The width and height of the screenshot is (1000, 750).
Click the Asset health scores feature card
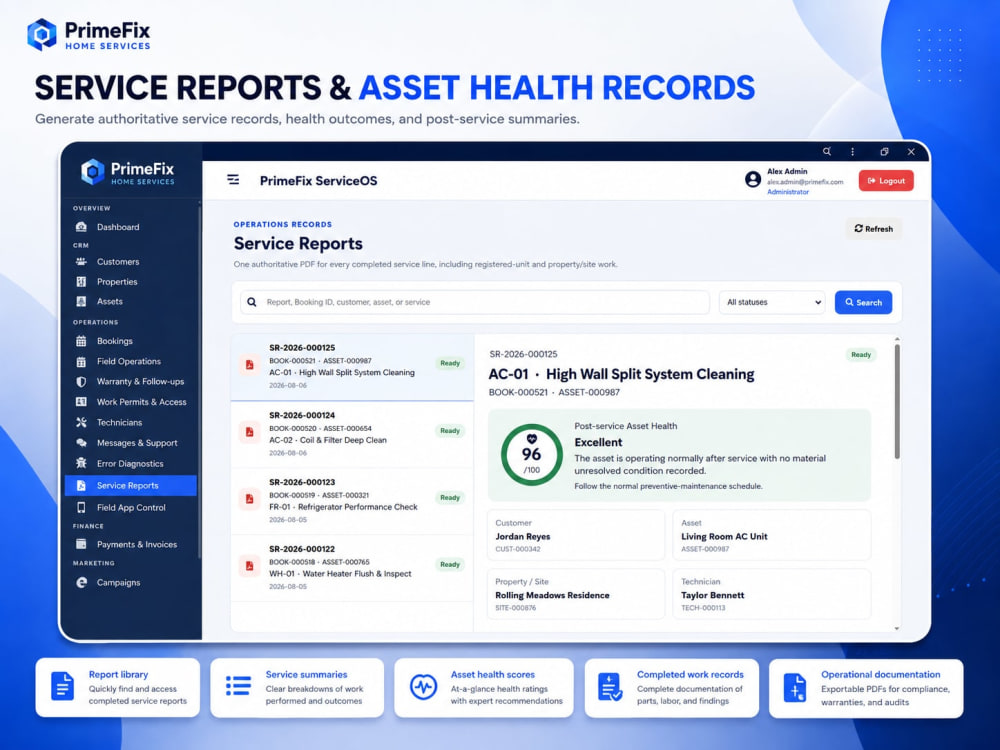(484, 688)
